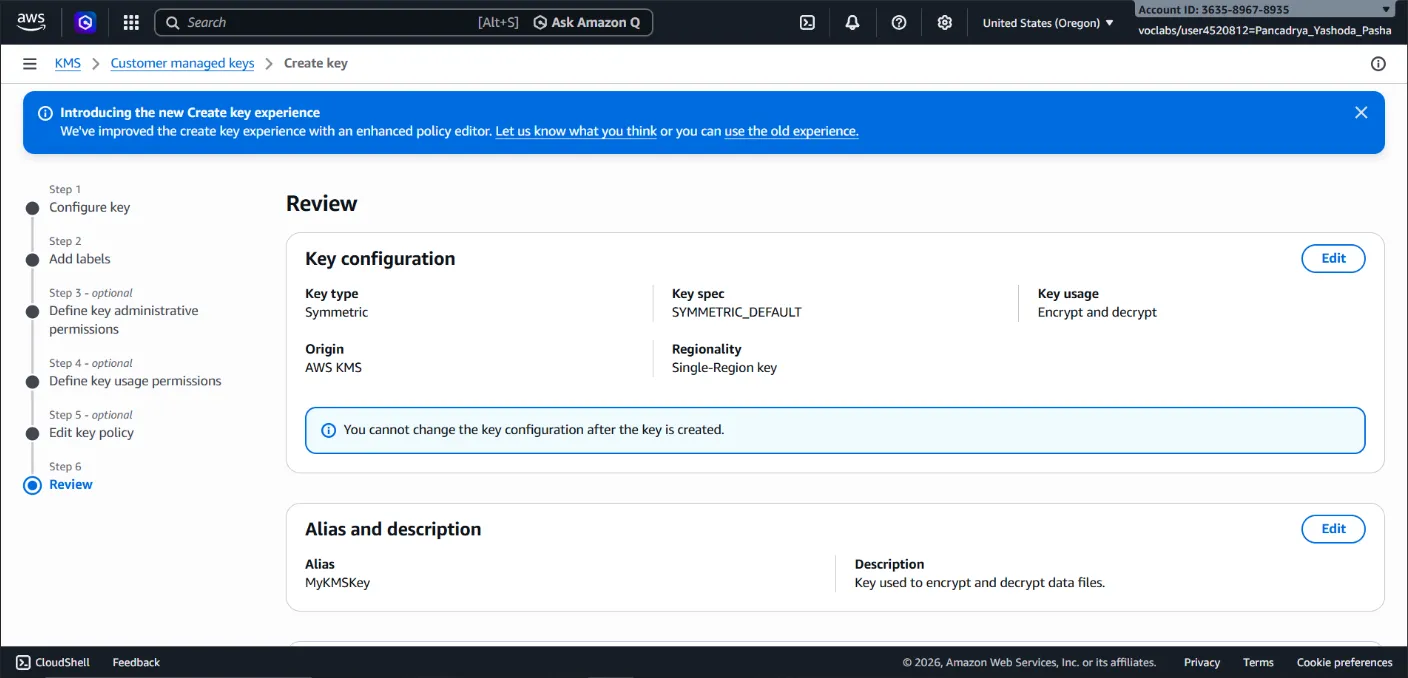Open the info panel icon near breadcrumbs
The width and height of the screenshot is (1408, 678).
[1378, 64]
